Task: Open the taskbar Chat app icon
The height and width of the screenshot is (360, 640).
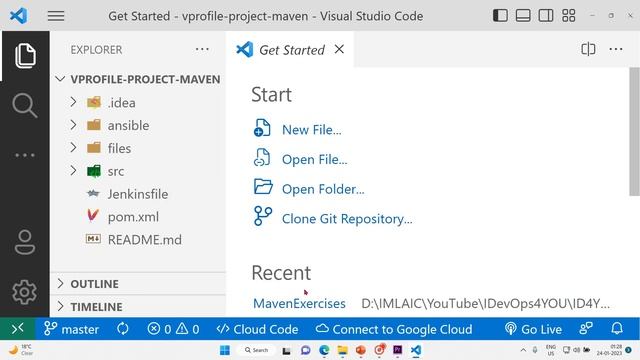Action: [305, 350]
